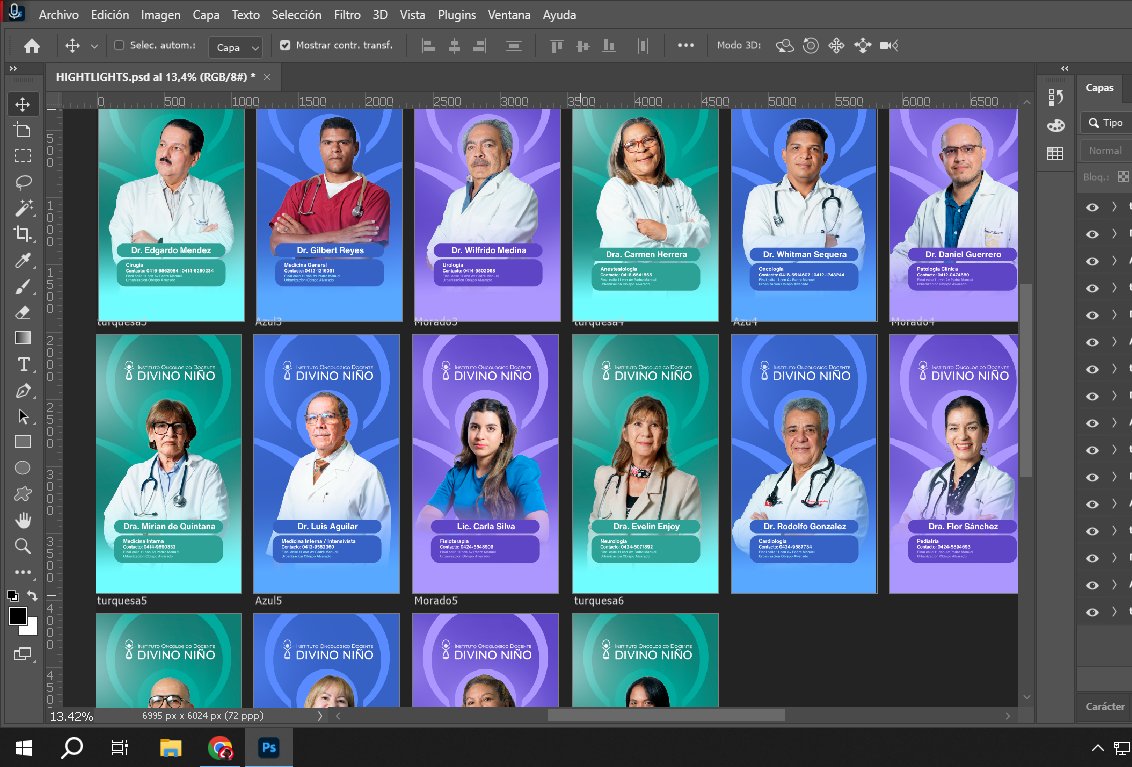This screenshot has width=1132, height=767.
Task: Select the Pen tool
Action: tap(23, 391)
